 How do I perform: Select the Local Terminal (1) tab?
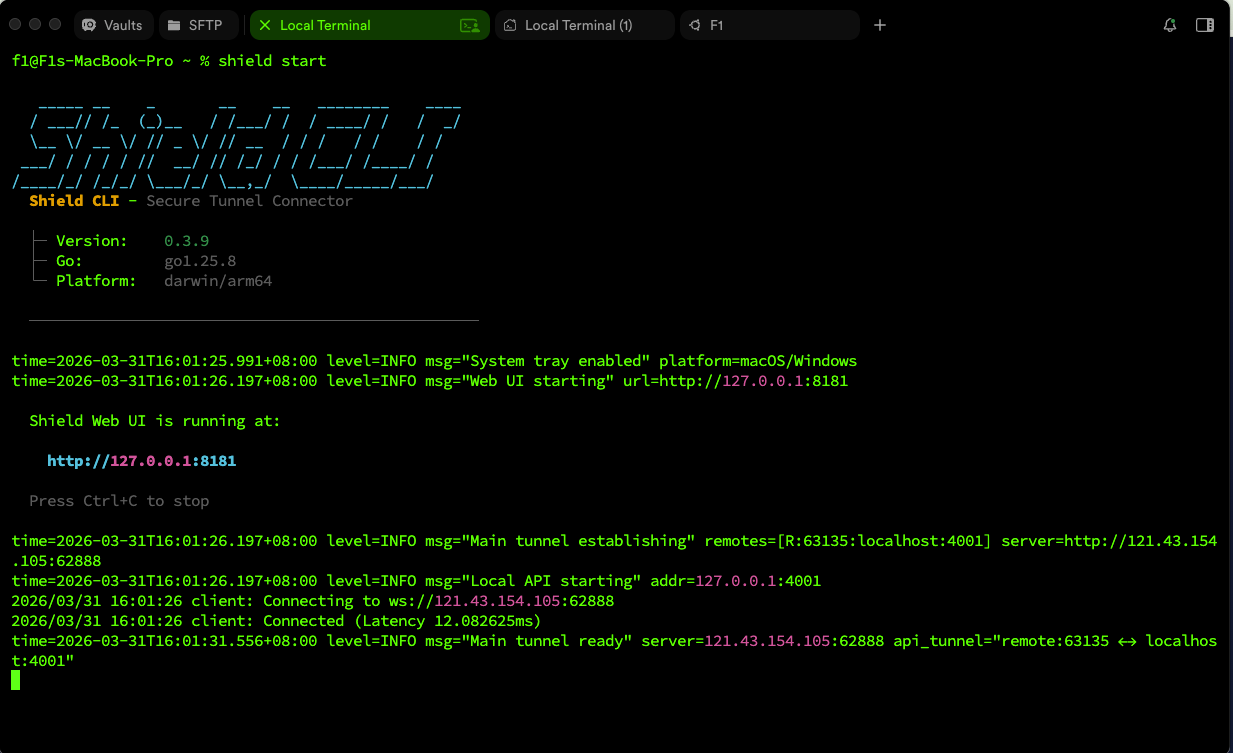pyautogui.click(x=584, y=25)
